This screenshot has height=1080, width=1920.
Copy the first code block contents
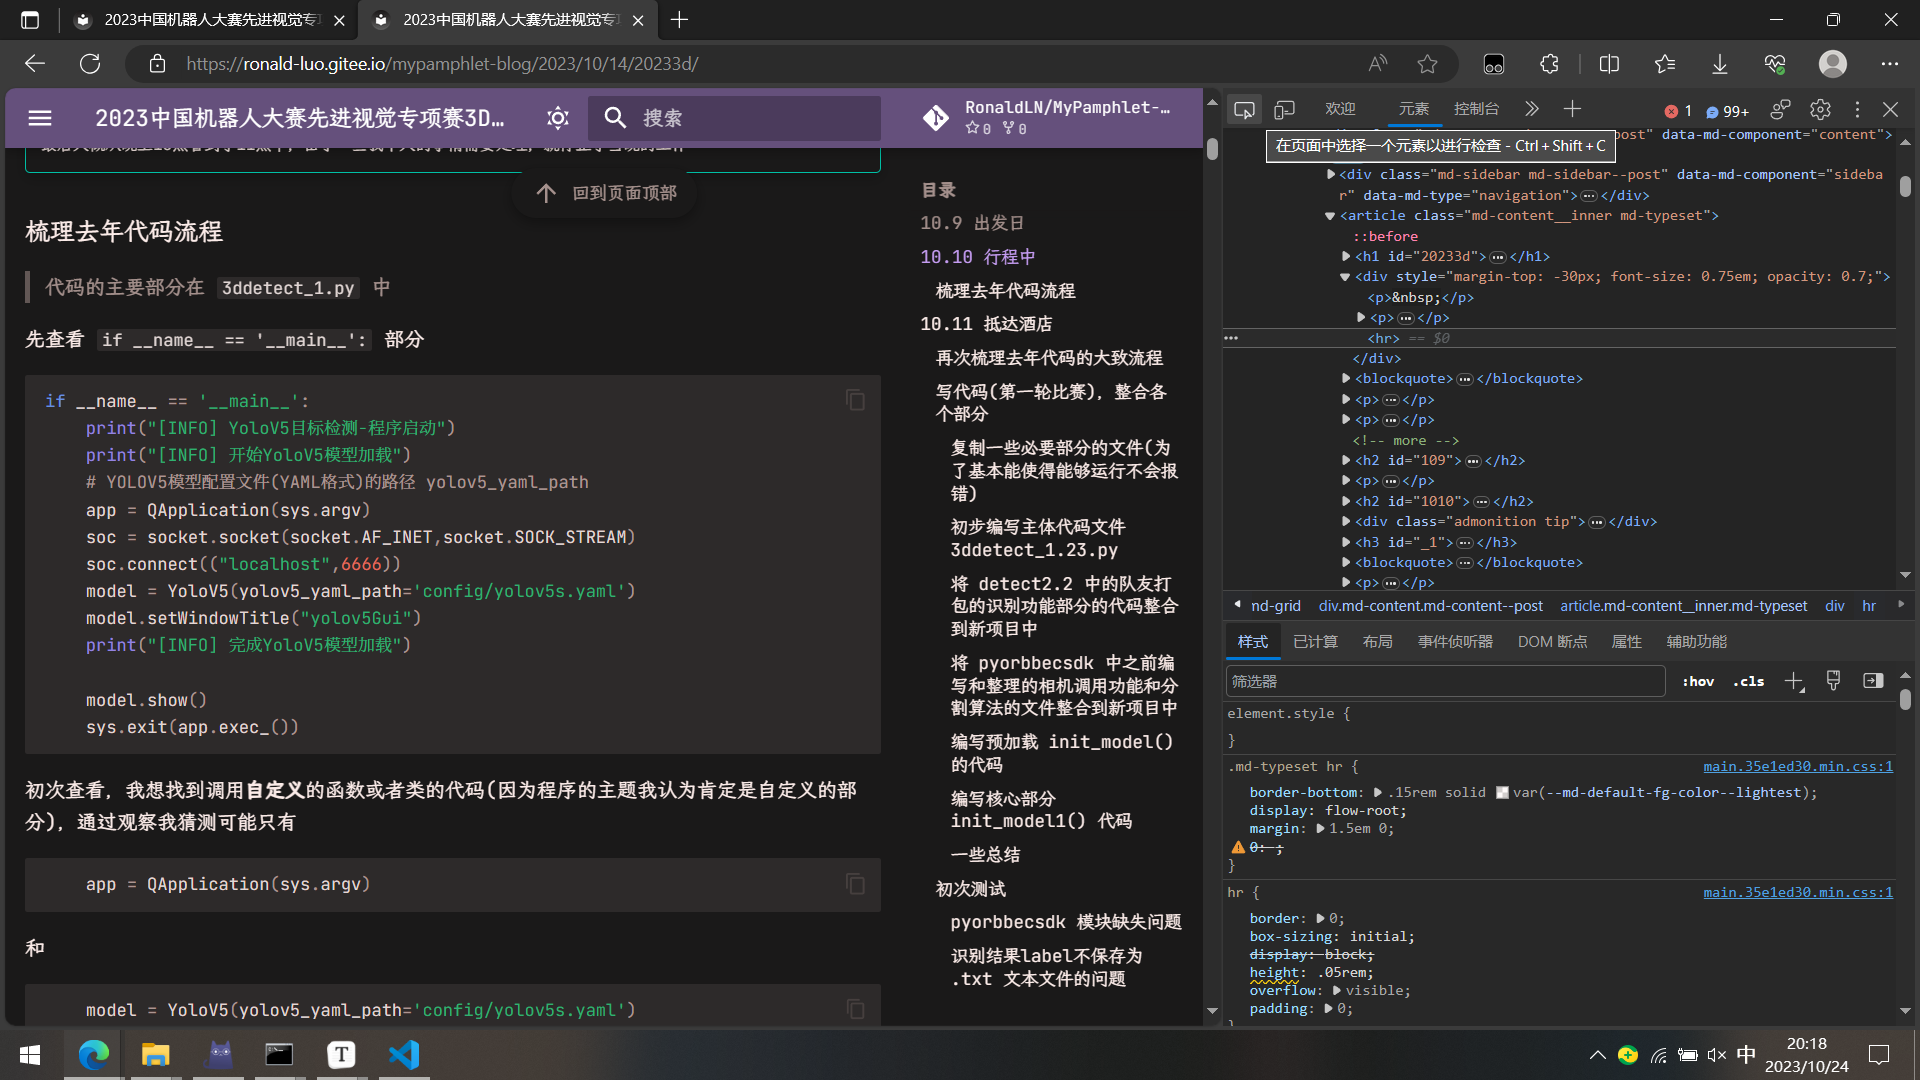pyautogui.click(x=855, y=400)
